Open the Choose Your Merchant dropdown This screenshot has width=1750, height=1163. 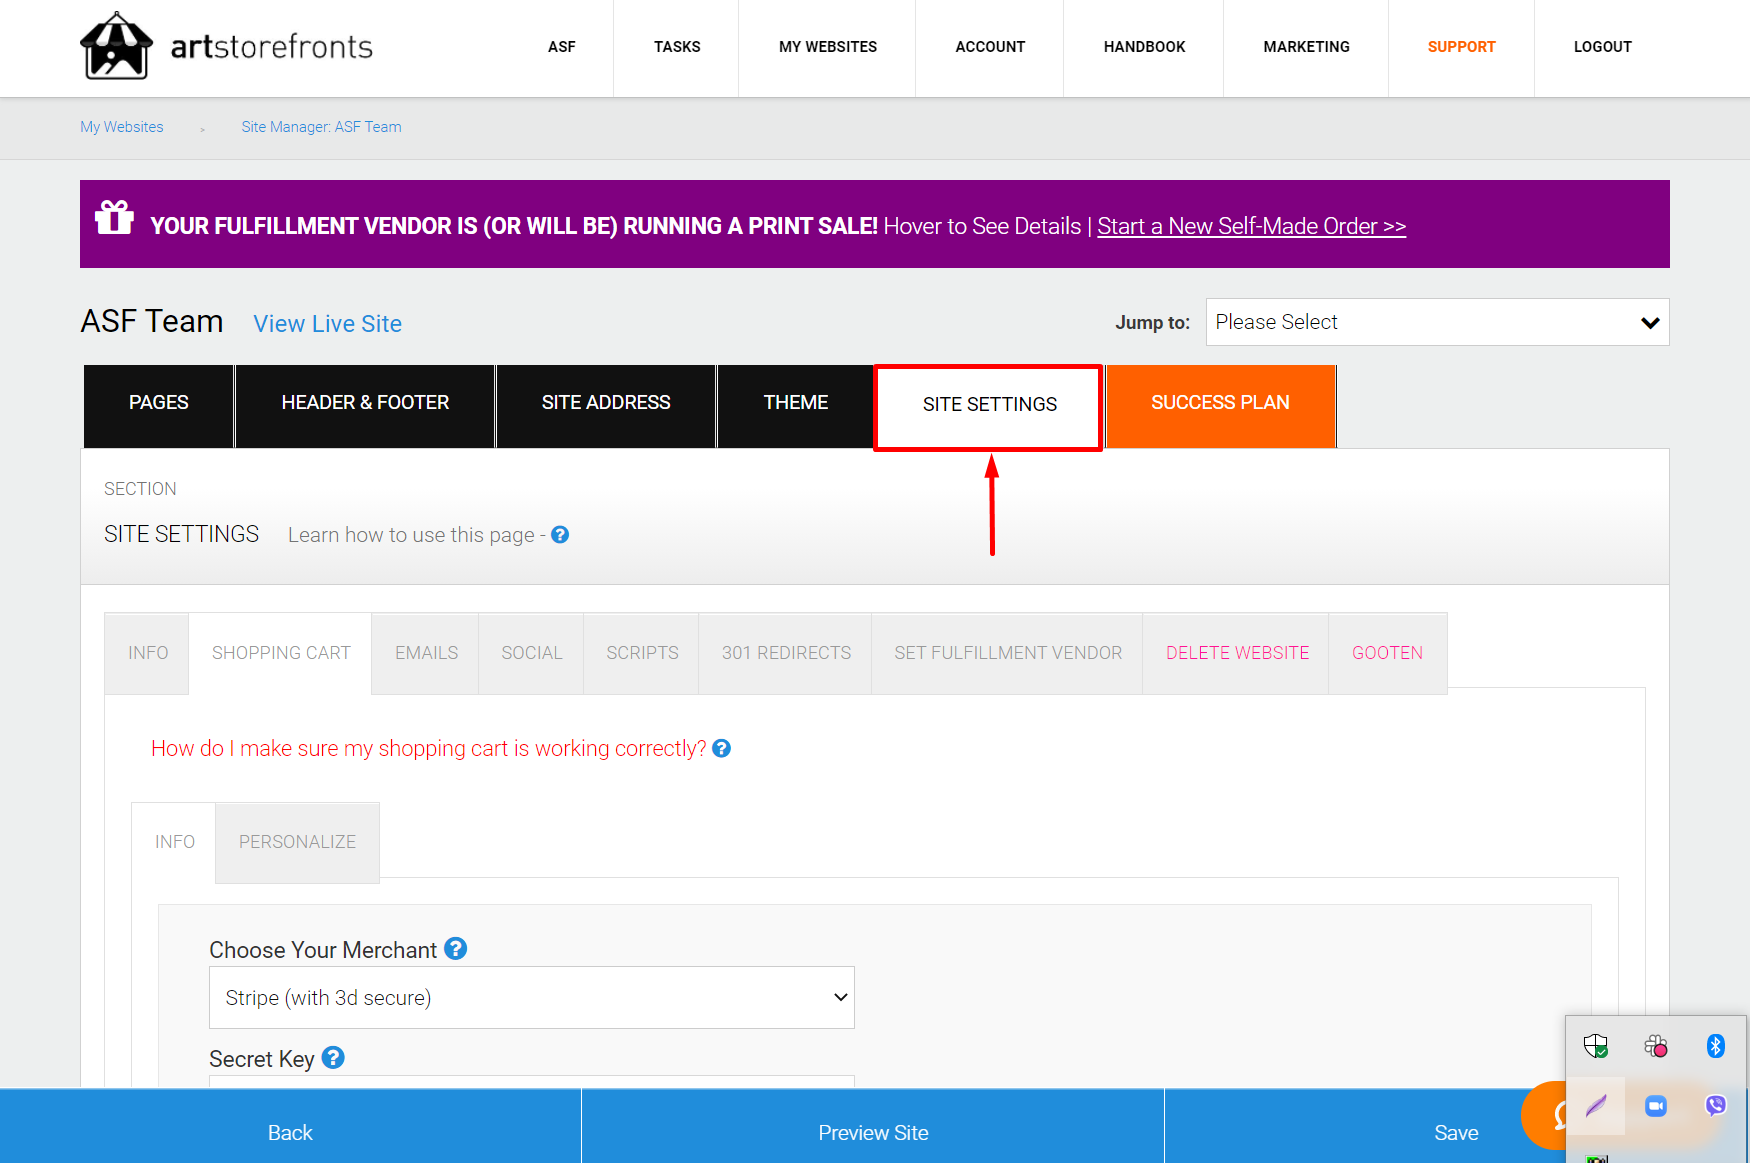click(531, 998)
